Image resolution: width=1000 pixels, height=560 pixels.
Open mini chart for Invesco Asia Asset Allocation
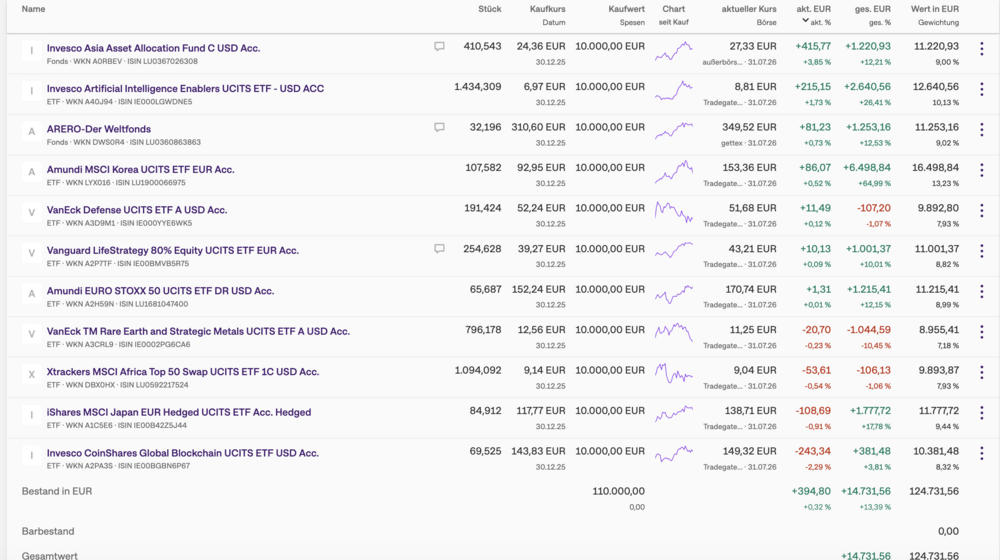pyautogui.click(x=673, y=50)
